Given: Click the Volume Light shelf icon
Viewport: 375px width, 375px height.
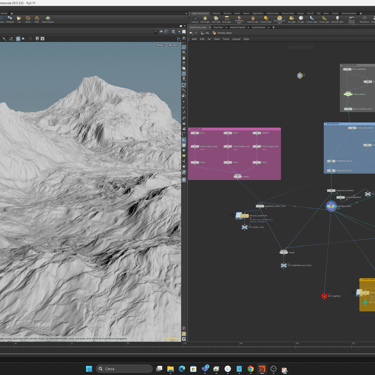Looking at the screenshot, I should (253, 19).
